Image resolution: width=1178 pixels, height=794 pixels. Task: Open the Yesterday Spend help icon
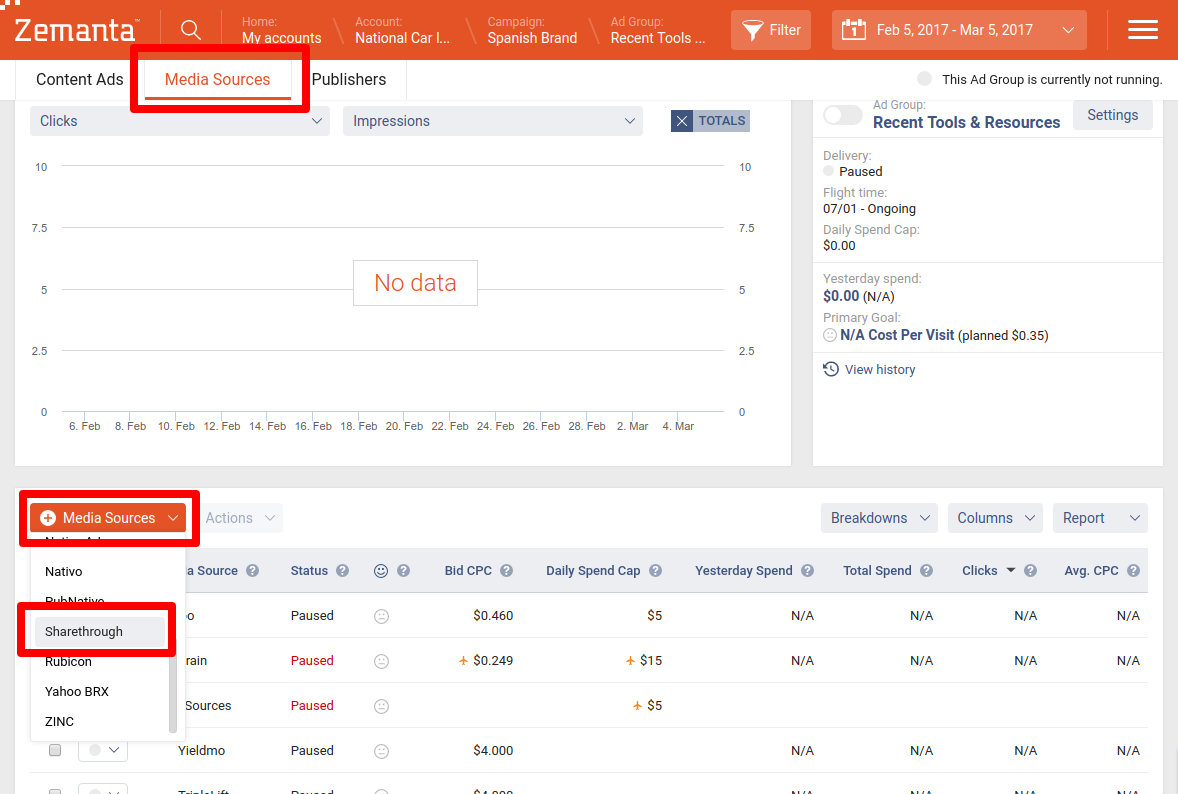point(807,571)
